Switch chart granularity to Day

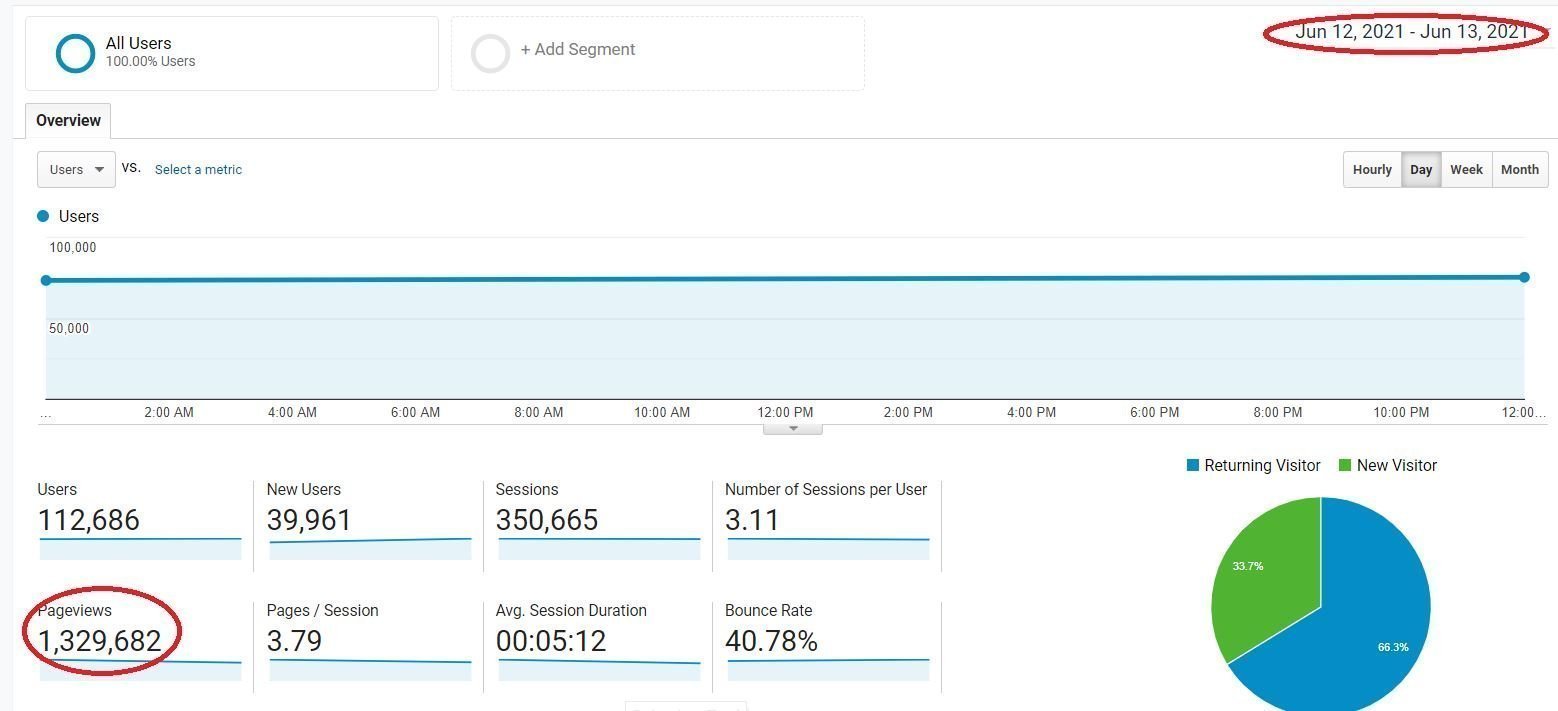click(1421, 169)
